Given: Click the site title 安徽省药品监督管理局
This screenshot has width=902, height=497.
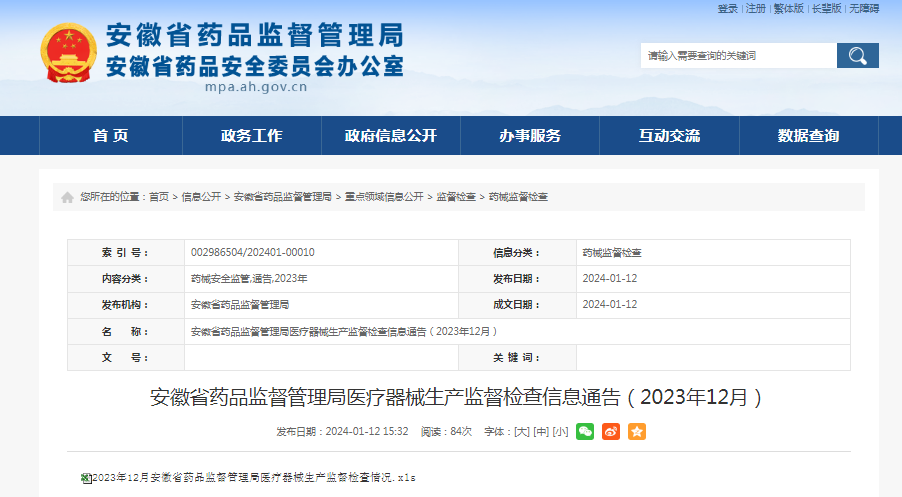Looking at the screenshot, I should click(255, 35).
